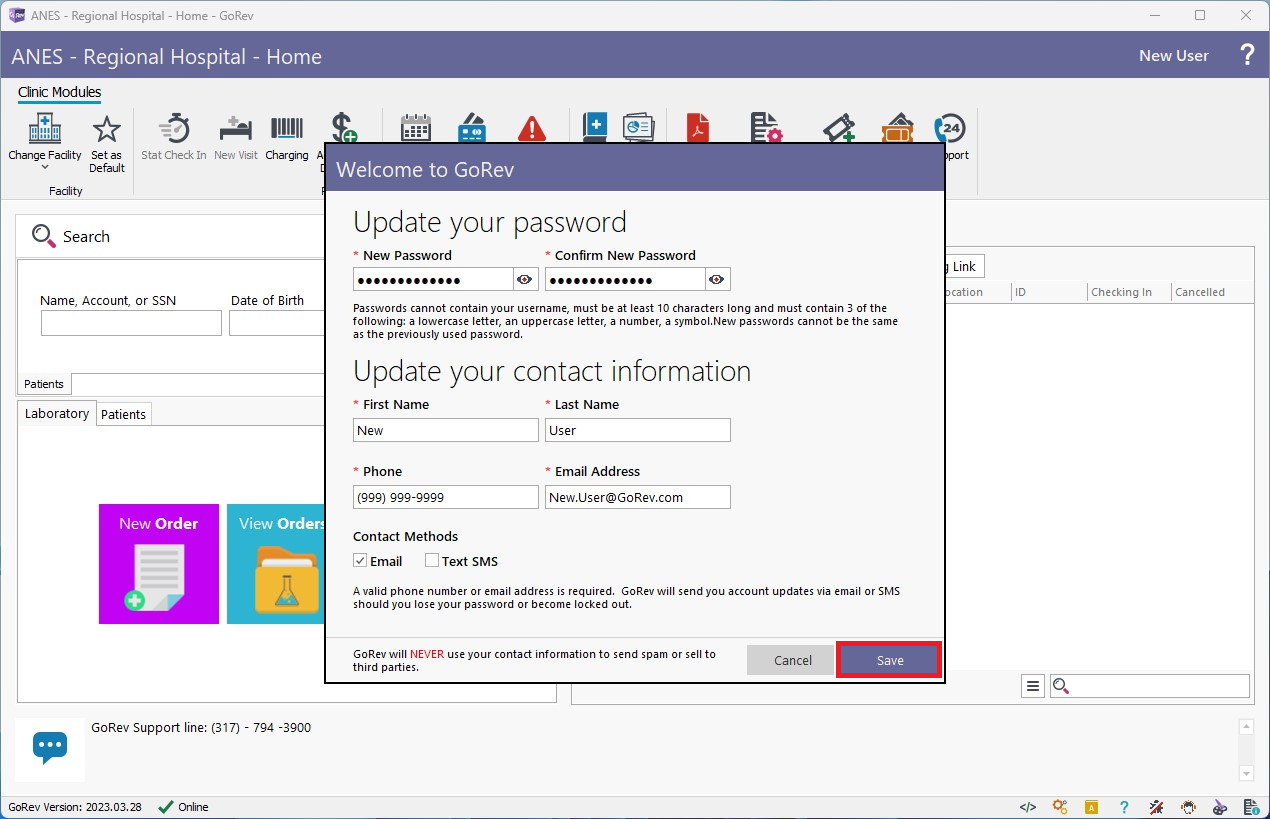Click the New Password field
This screenshot has width=1270, height=819.
tap(434, 279)
